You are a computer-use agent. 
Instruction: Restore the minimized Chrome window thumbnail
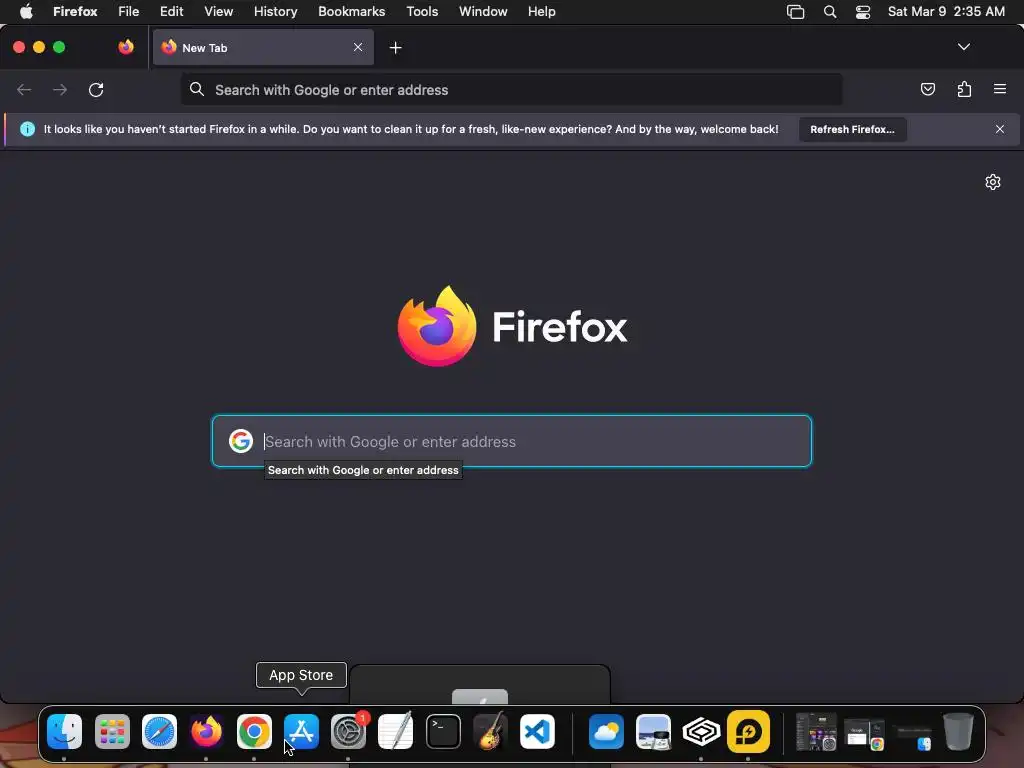pos(864,734)
